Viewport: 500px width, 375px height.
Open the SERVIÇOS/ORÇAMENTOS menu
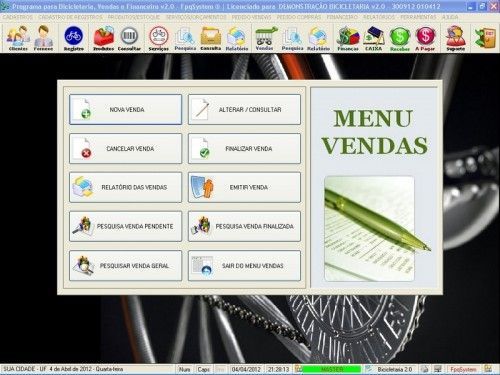point(196,17)
